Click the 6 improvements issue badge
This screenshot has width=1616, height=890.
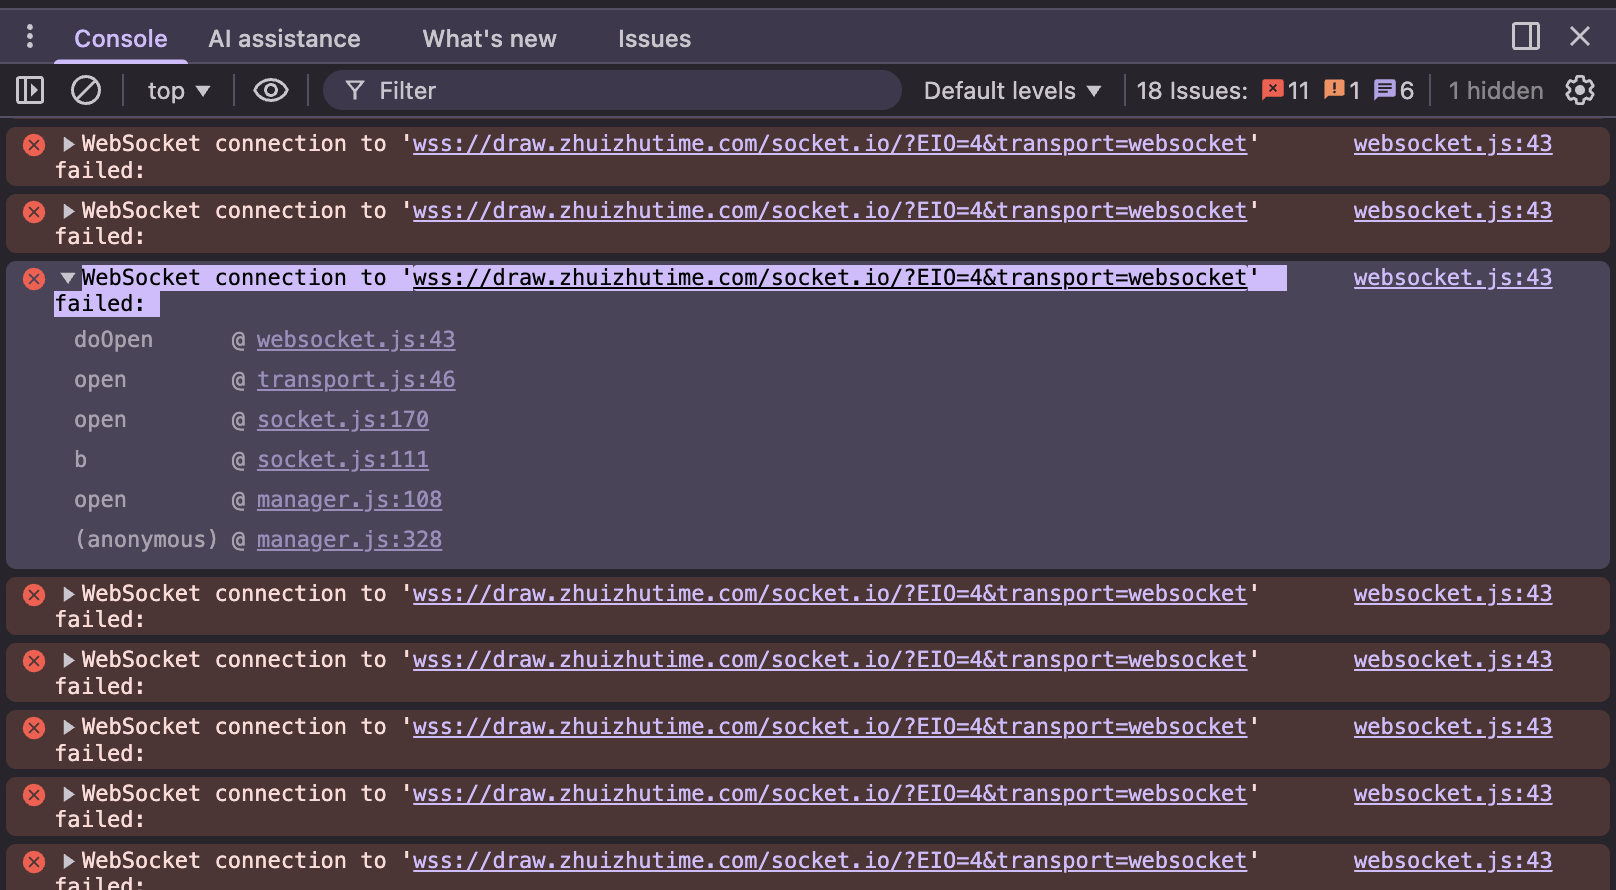pos(1394,91)
